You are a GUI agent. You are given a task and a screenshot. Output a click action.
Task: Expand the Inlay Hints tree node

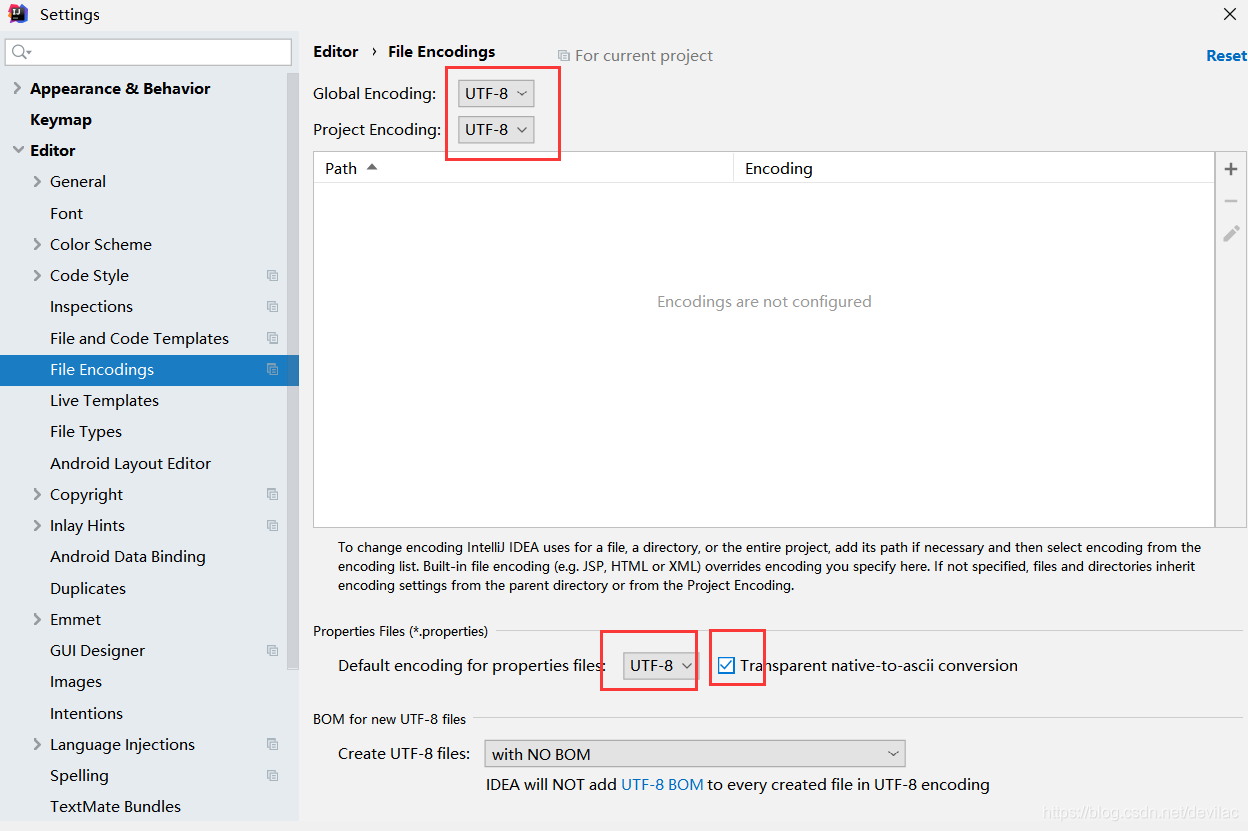tap(37, 525)
